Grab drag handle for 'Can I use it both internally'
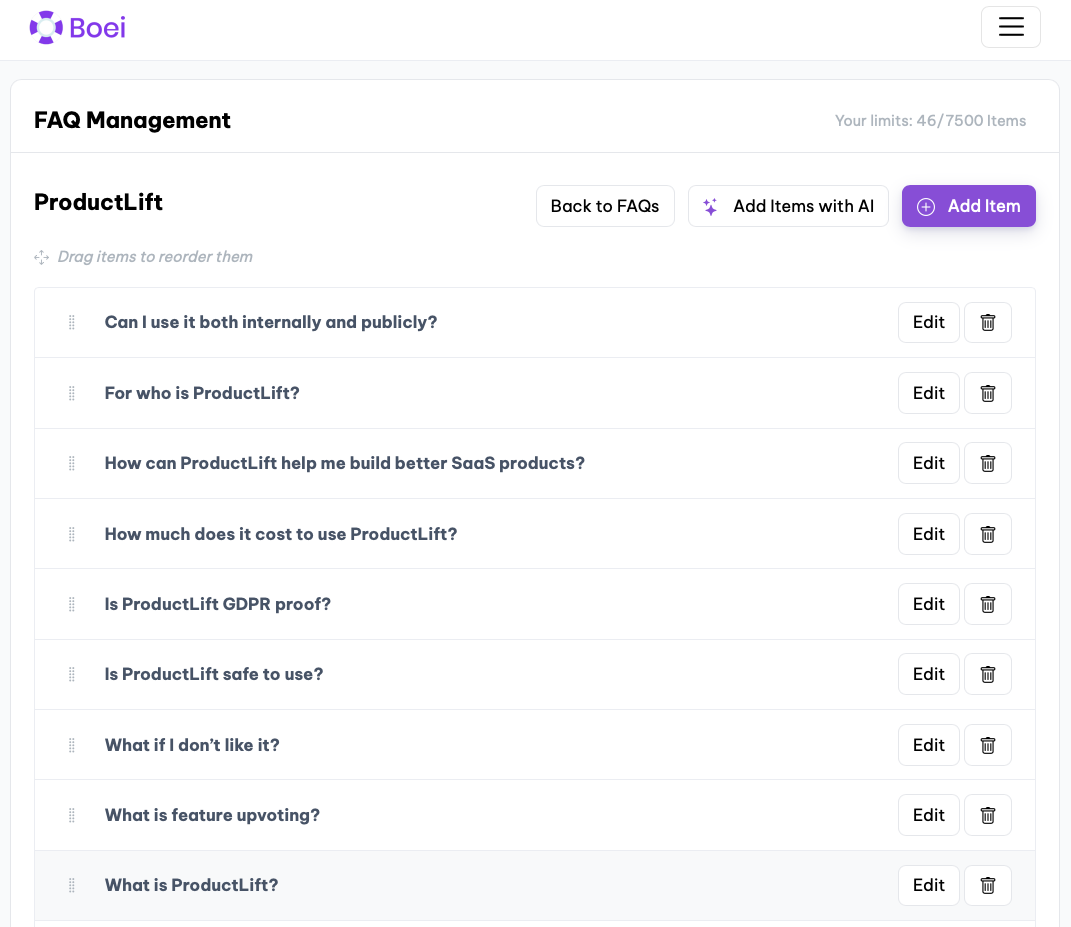Screen dimensions: 1071x927 click(72, 322)
